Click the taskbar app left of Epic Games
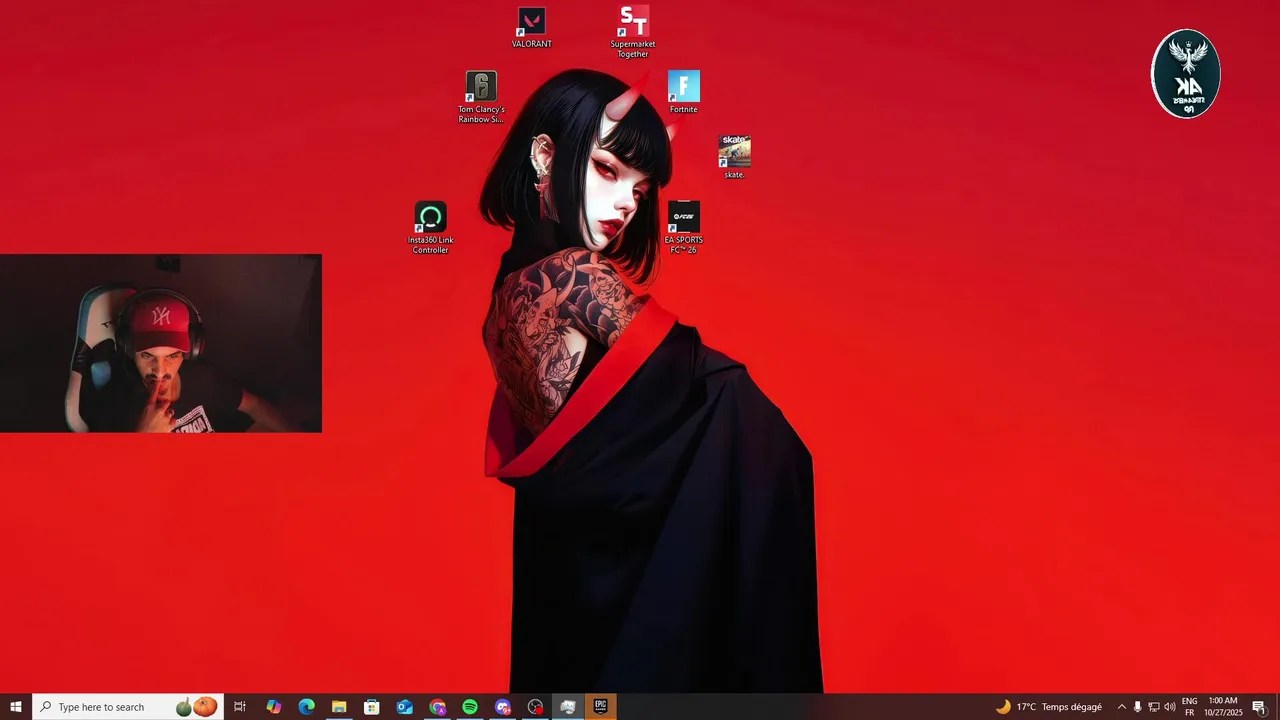 click(568, 707)
